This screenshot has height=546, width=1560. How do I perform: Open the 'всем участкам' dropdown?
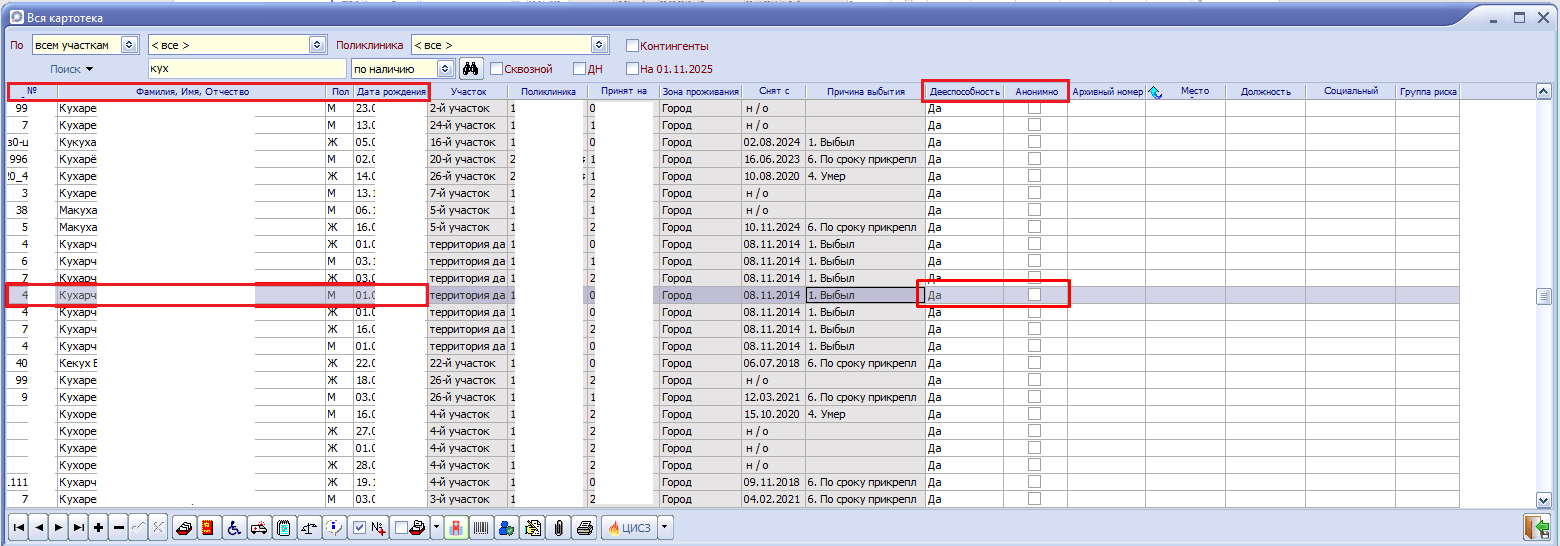pyautogui.click(x=128, y=45)
